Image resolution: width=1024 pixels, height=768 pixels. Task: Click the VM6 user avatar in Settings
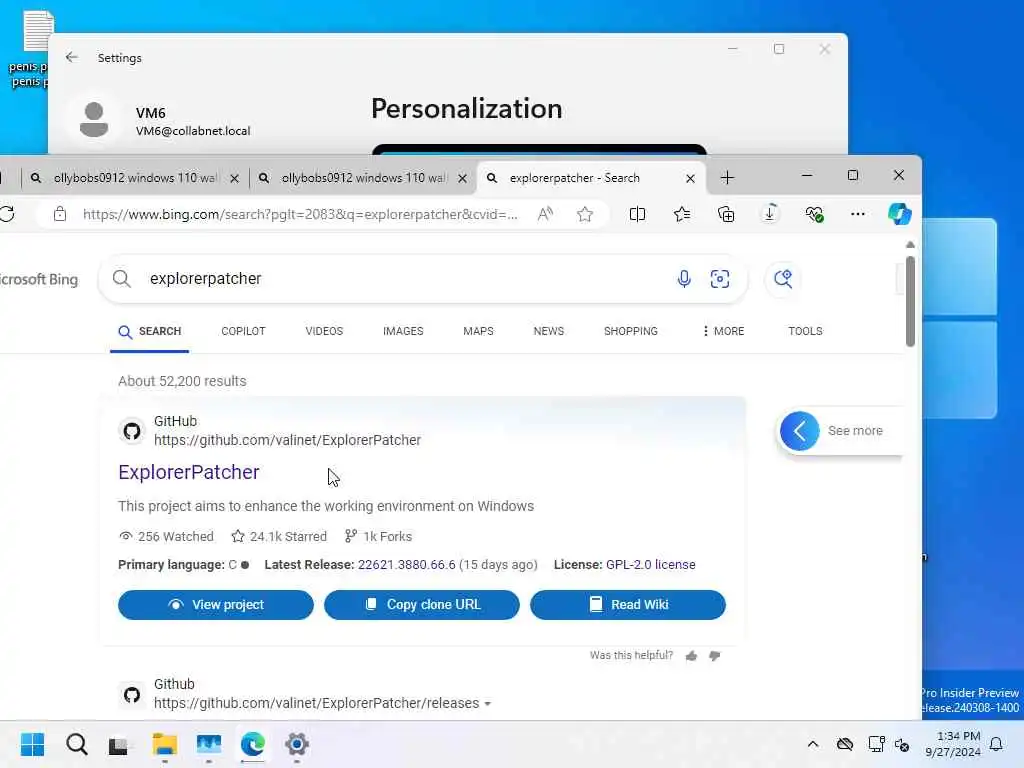click(x=94, y=120)
